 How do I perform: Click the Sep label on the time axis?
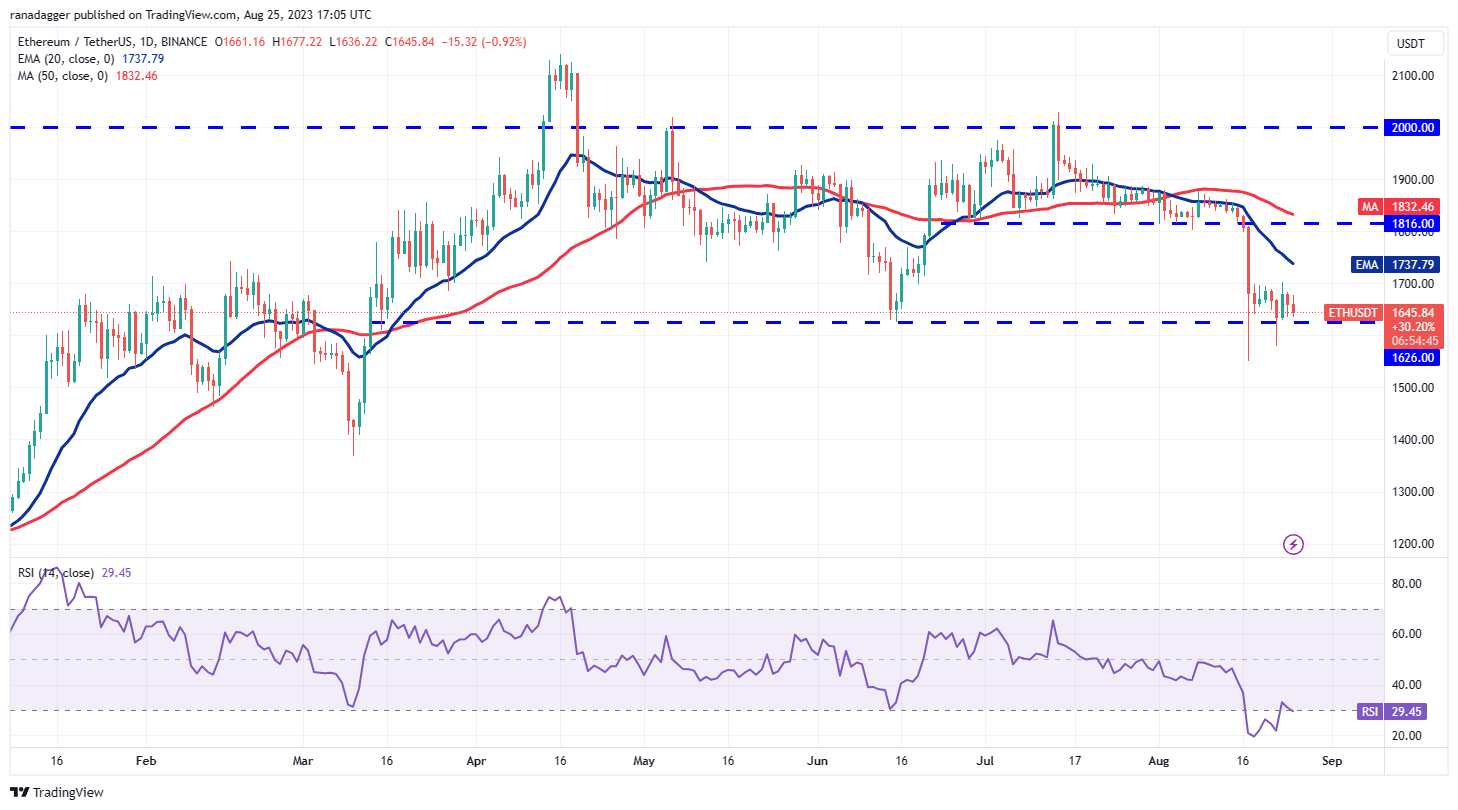(x=1331, y=761)
